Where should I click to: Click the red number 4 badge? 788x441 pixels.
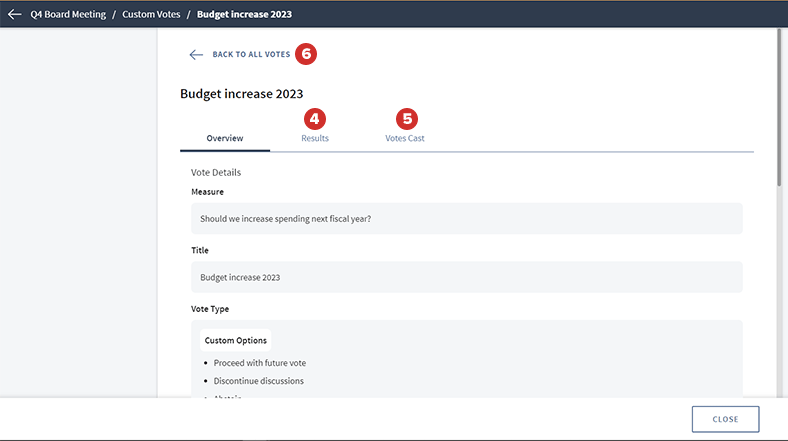click(x=315, y=118)
